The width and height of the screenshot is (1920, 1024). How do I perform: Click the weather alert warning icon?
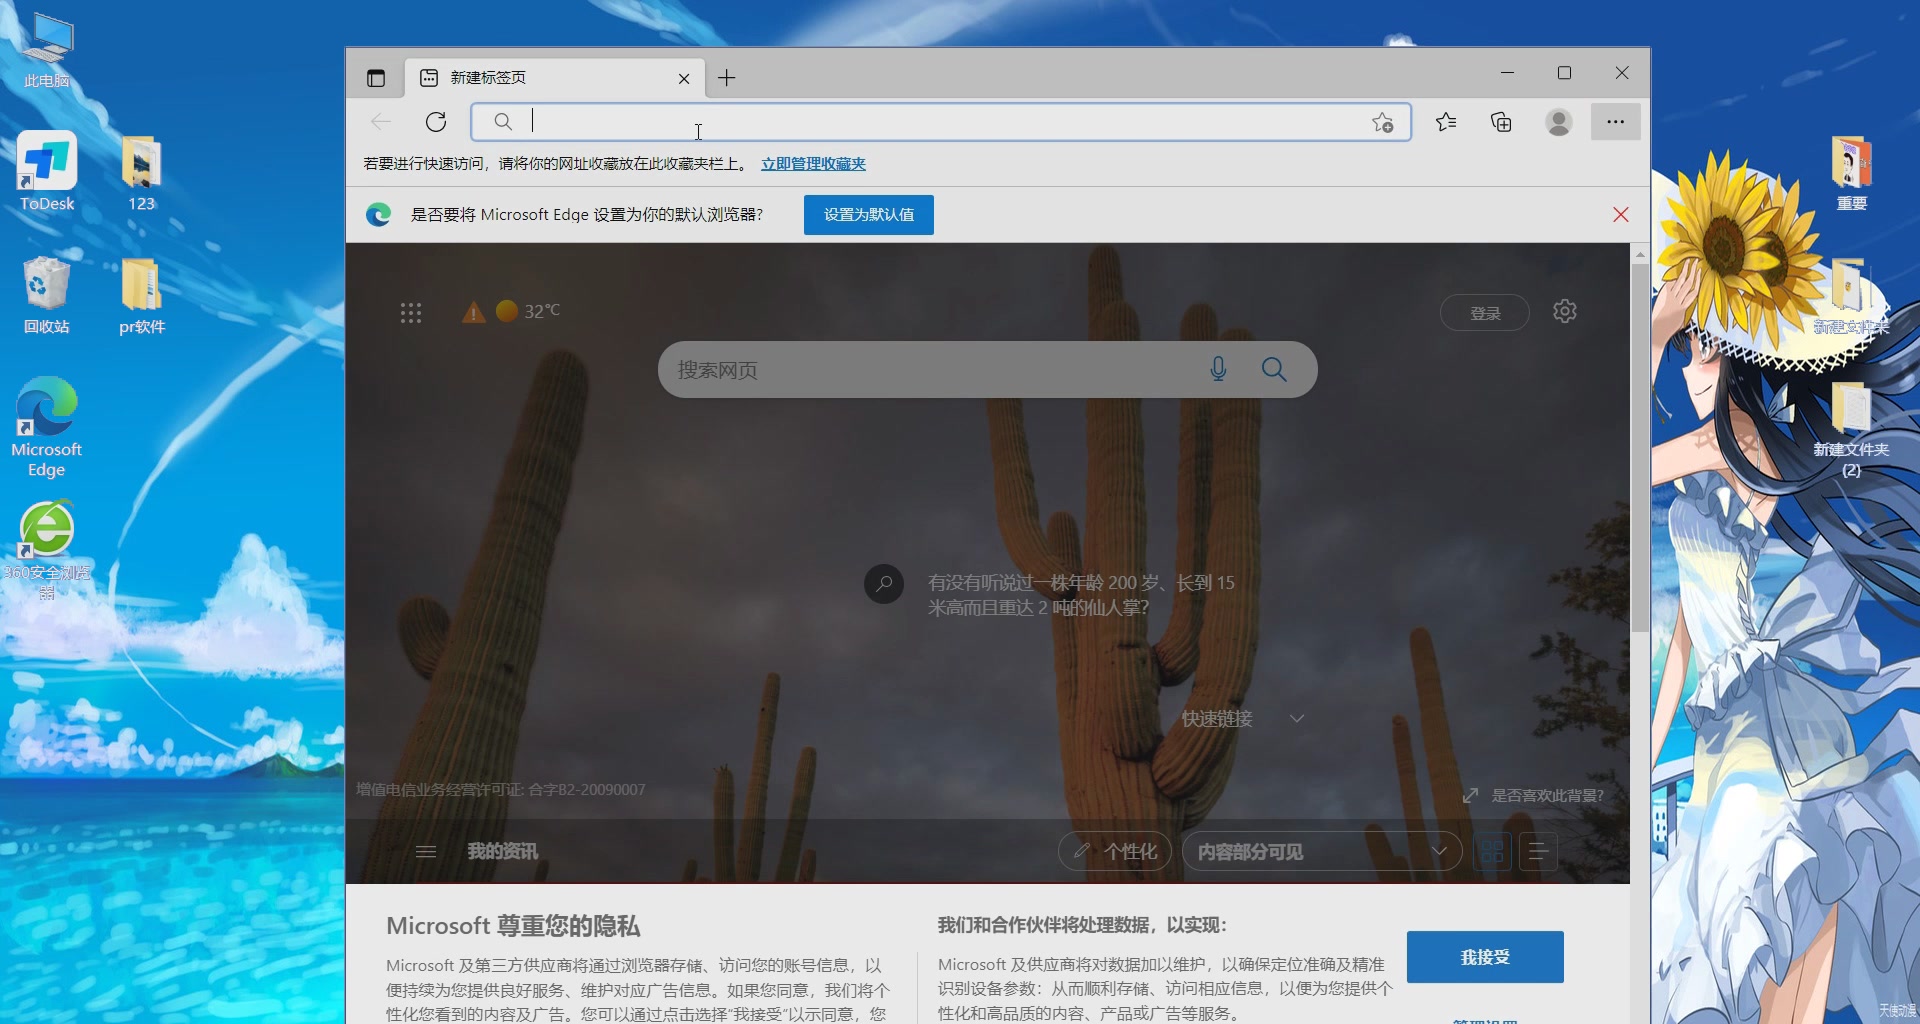point(474,313)
